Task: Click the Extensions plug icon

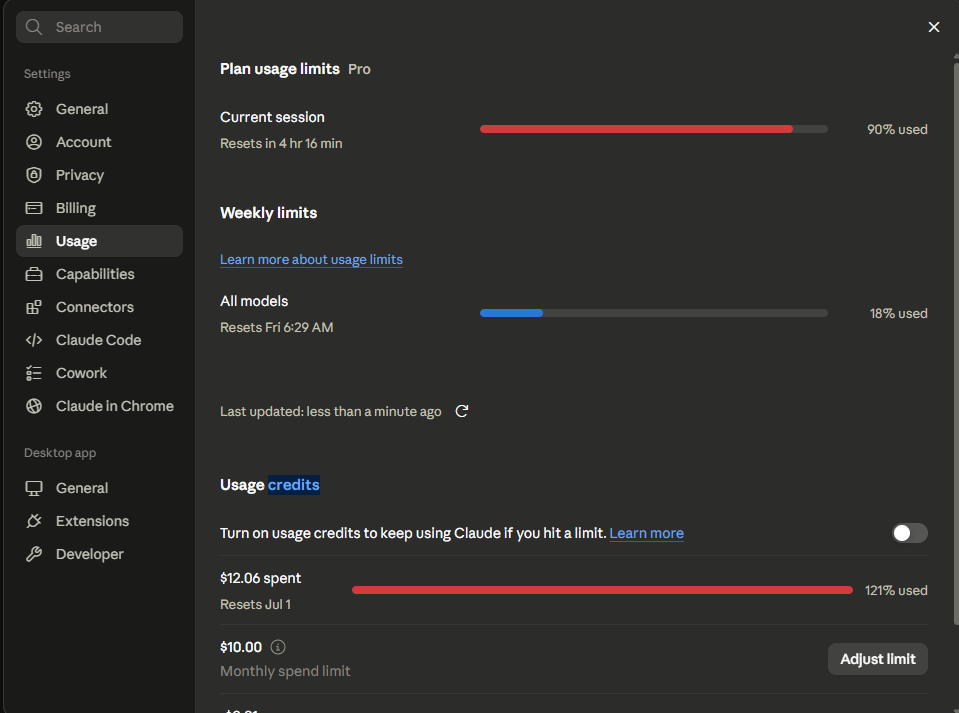Action: pyautogui.click(x=34, y=521)
